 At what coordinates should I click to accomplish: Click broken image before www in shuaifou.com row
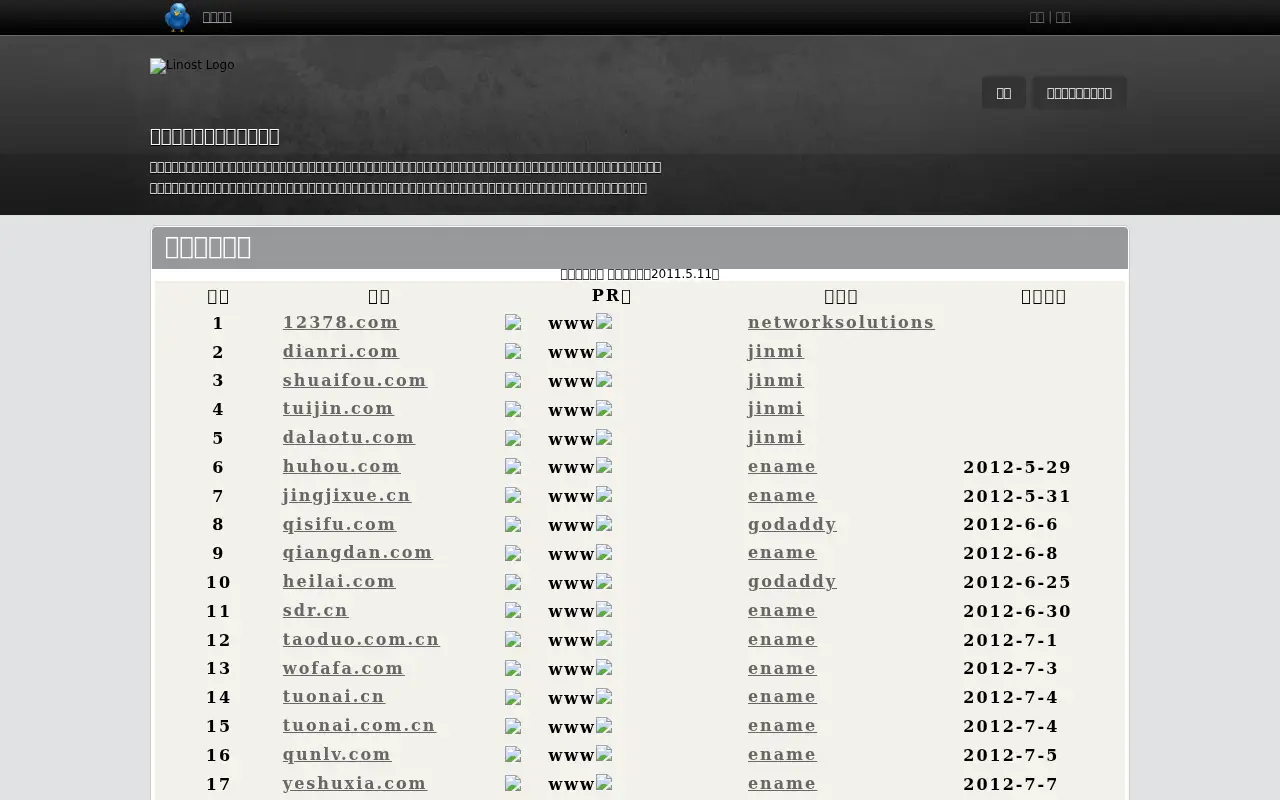(x=513, y=381)
